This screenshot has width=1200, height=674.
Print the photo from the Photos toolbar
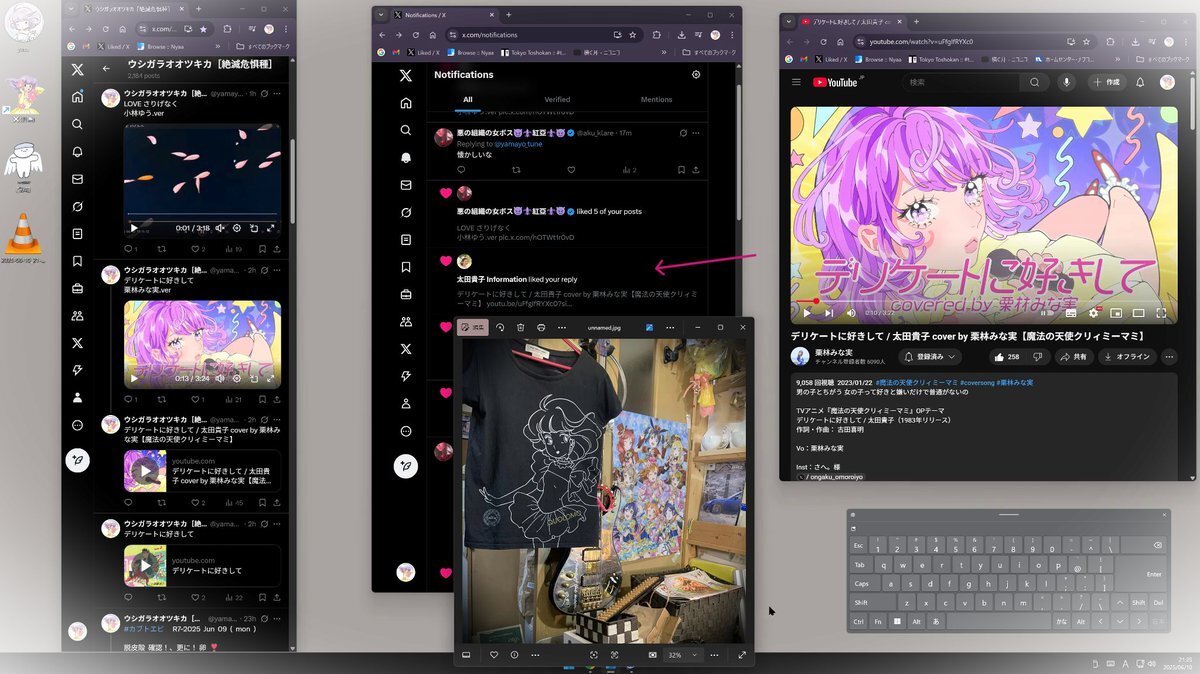541,327
